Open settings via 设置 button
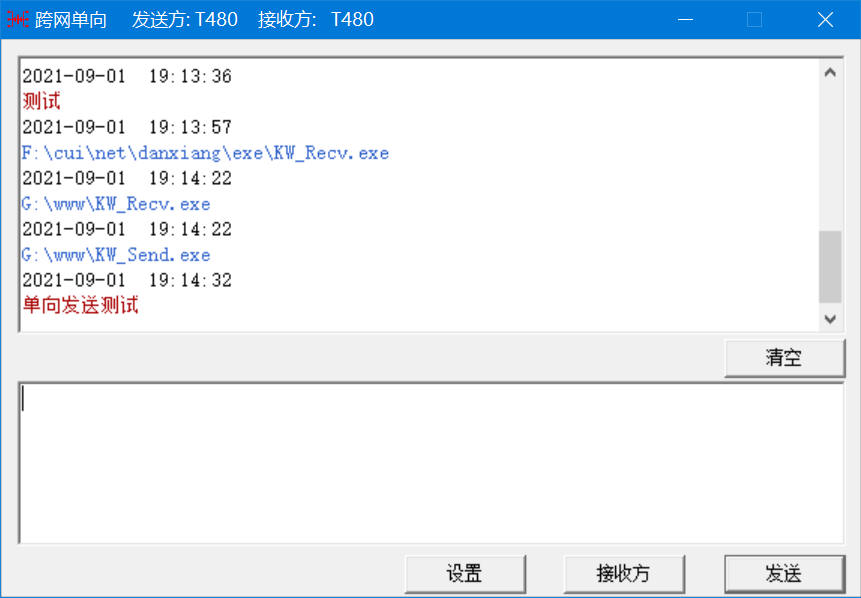861x598 pixels. coord(465,574)
